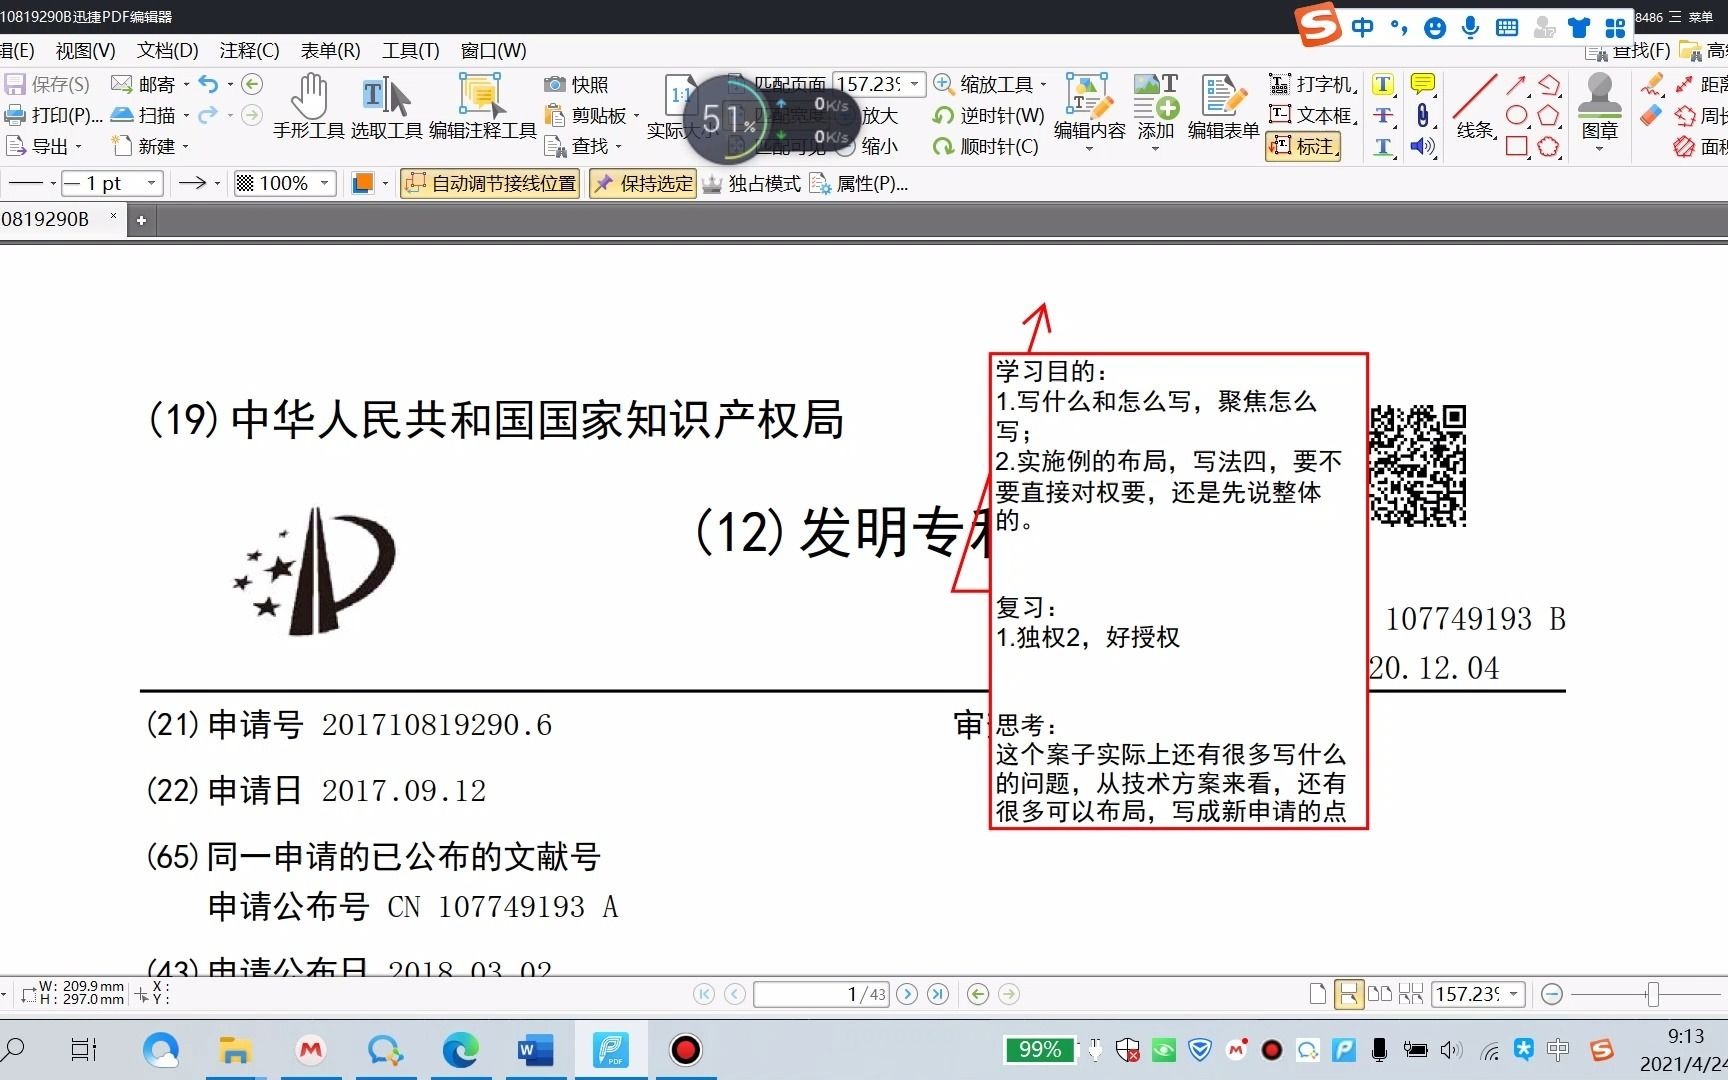The image size is (1728, 1080).
Task: Select the polygon shape tool
Action: point(1548,115)
